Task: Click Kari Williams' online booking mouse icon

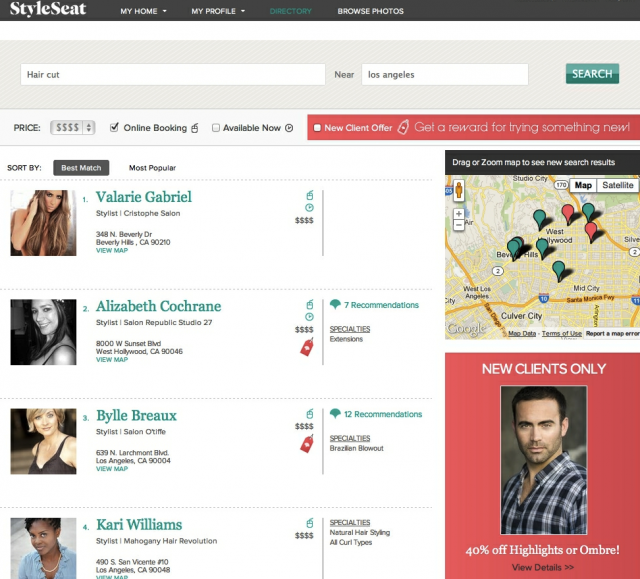Action: 310,523
